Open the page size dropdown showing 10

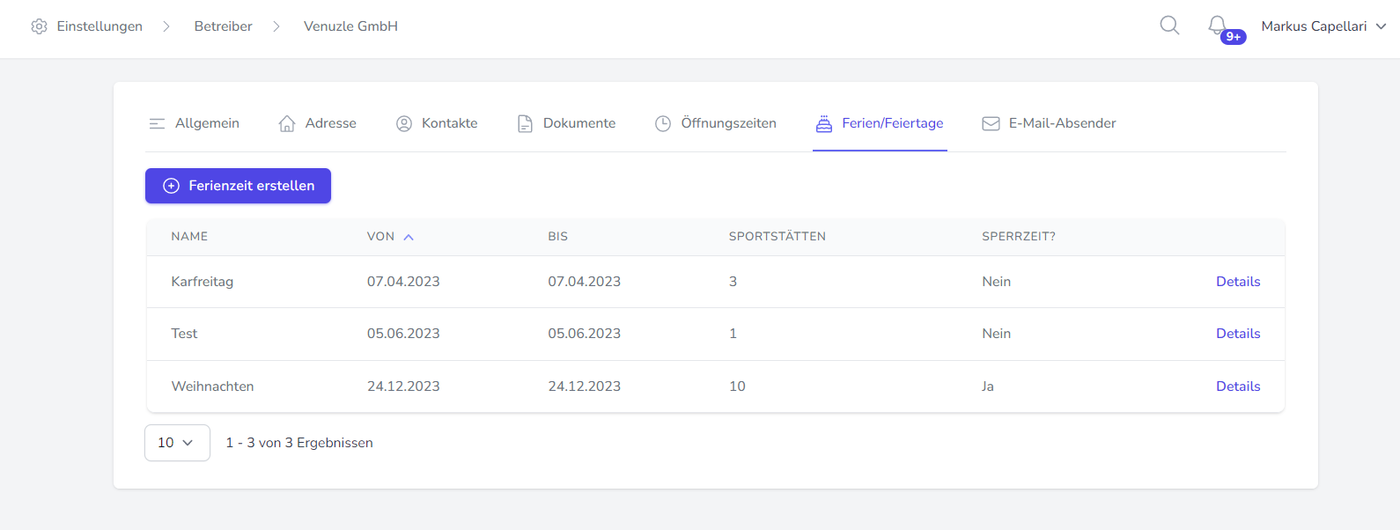(177, 443)
